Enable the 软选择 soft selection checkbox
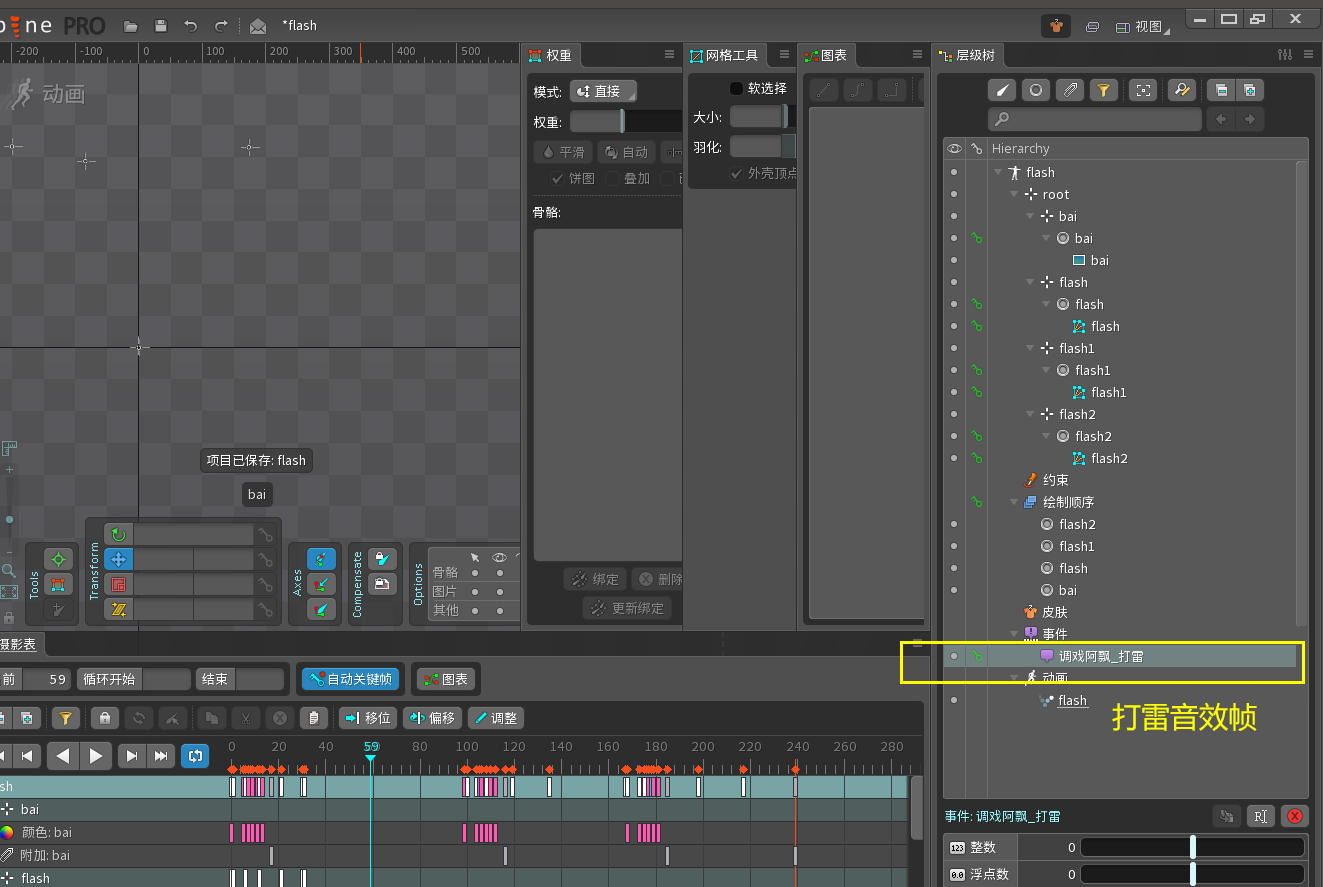Screen dimensions: 1323x887 coord(737,88)
